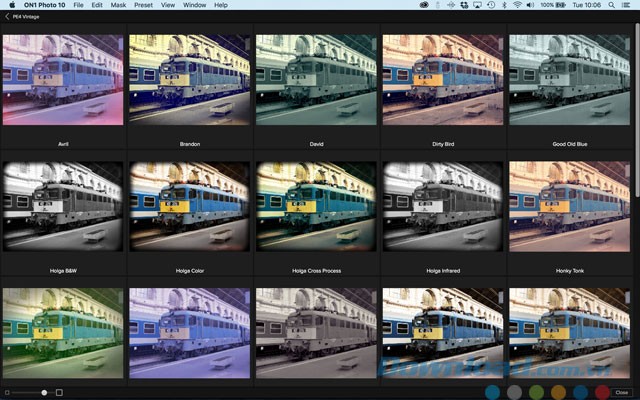Open the Apple menu
Image resolution: width=640 pixels, height=400 pixels.
tap(10, 5)
